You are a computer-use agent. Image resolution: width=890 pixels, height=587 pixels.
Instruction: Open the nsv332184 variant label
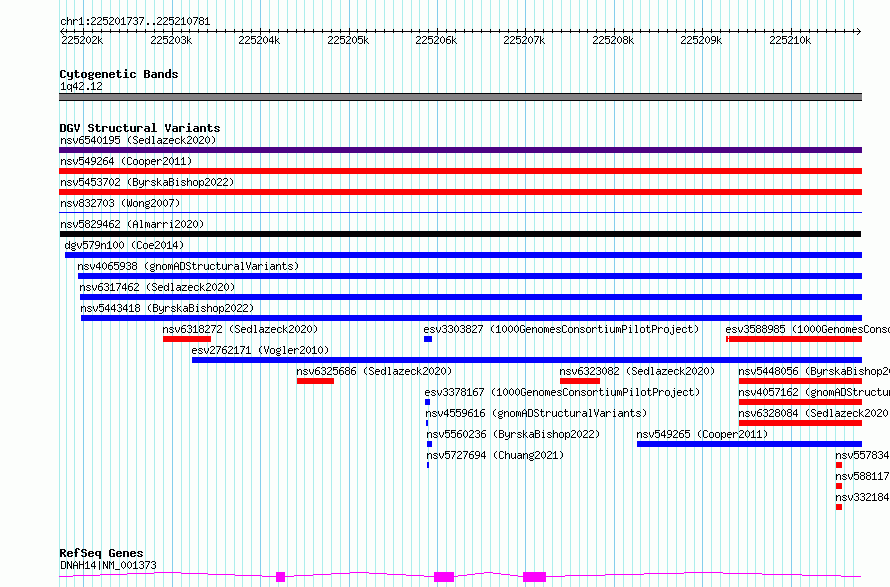(862, 497)
